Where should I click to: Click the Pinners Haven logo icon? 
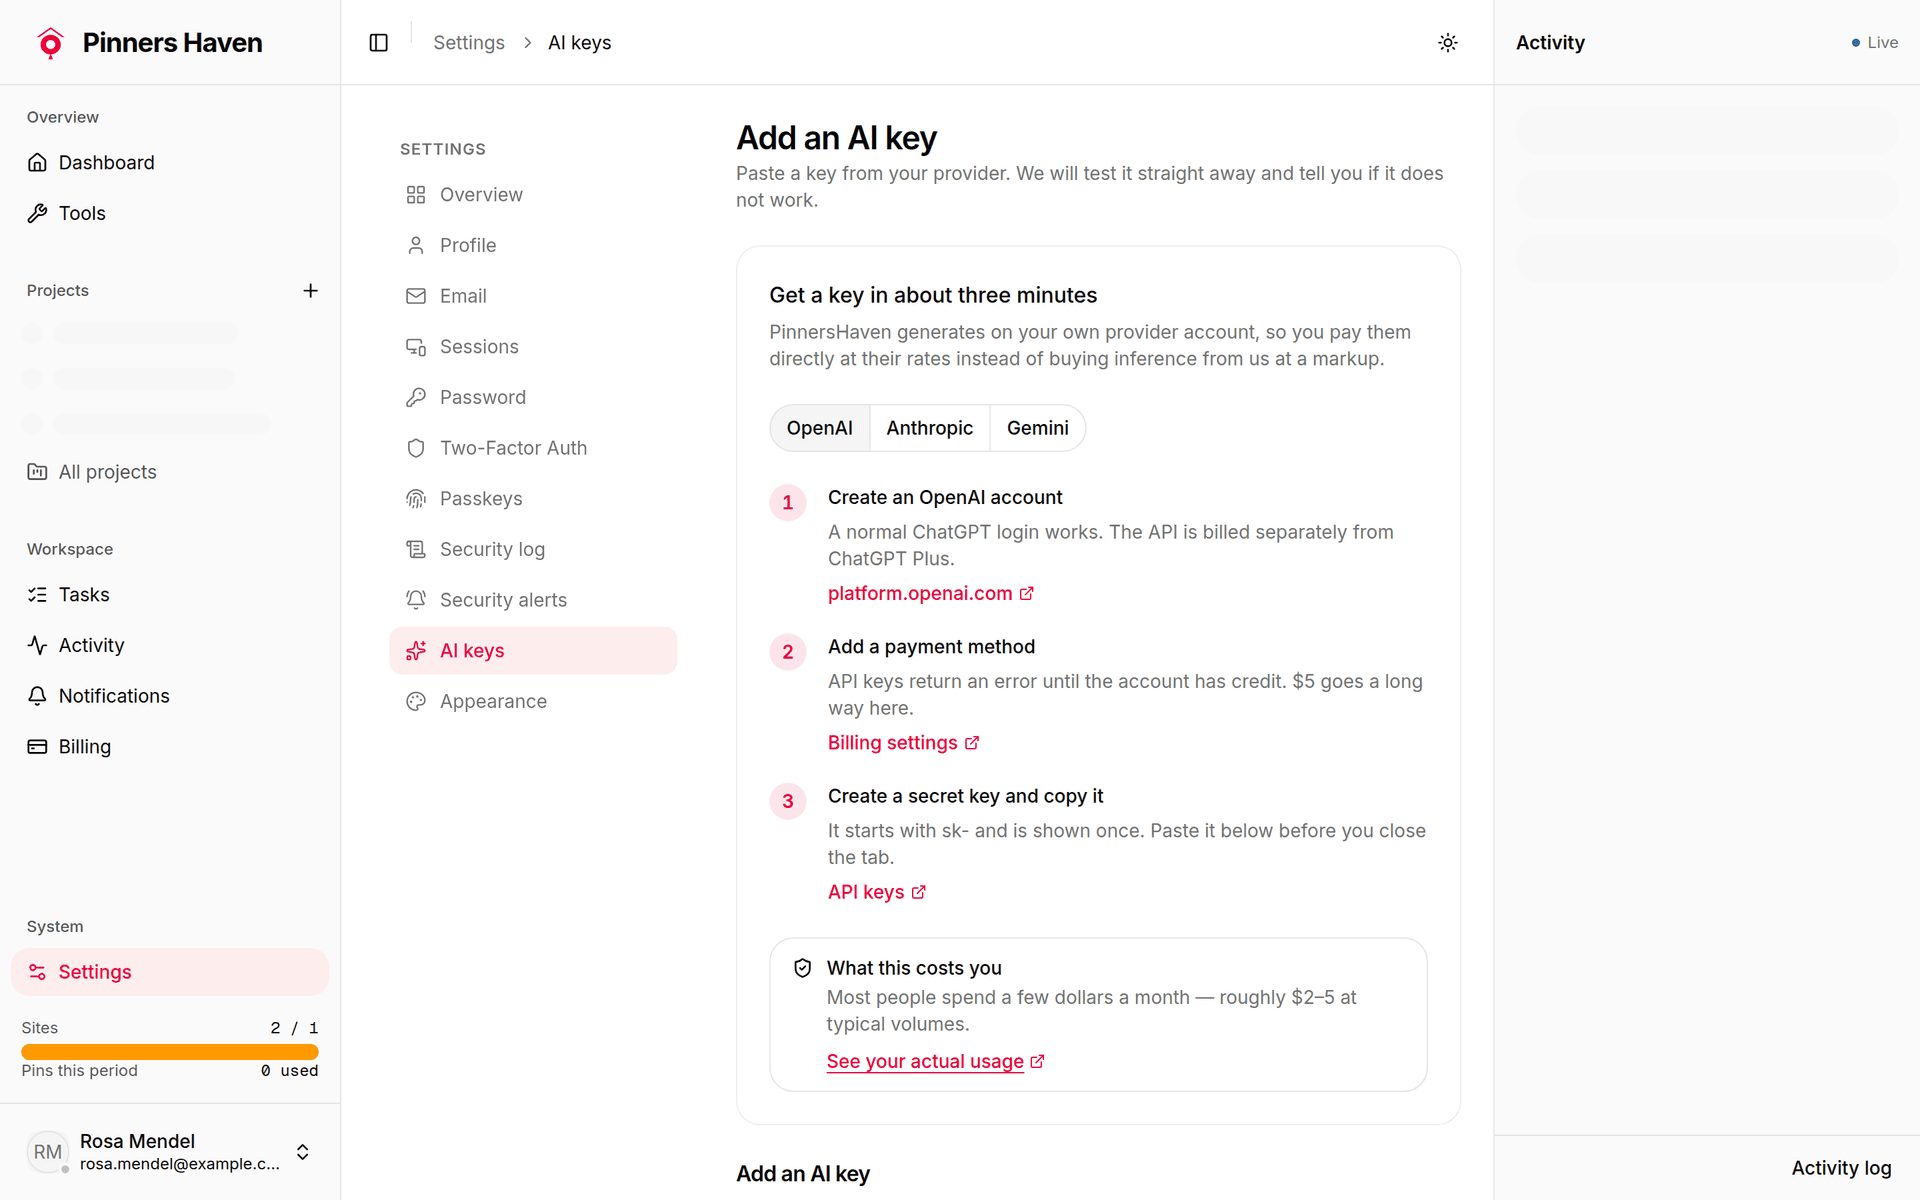[x=50, y=43]
